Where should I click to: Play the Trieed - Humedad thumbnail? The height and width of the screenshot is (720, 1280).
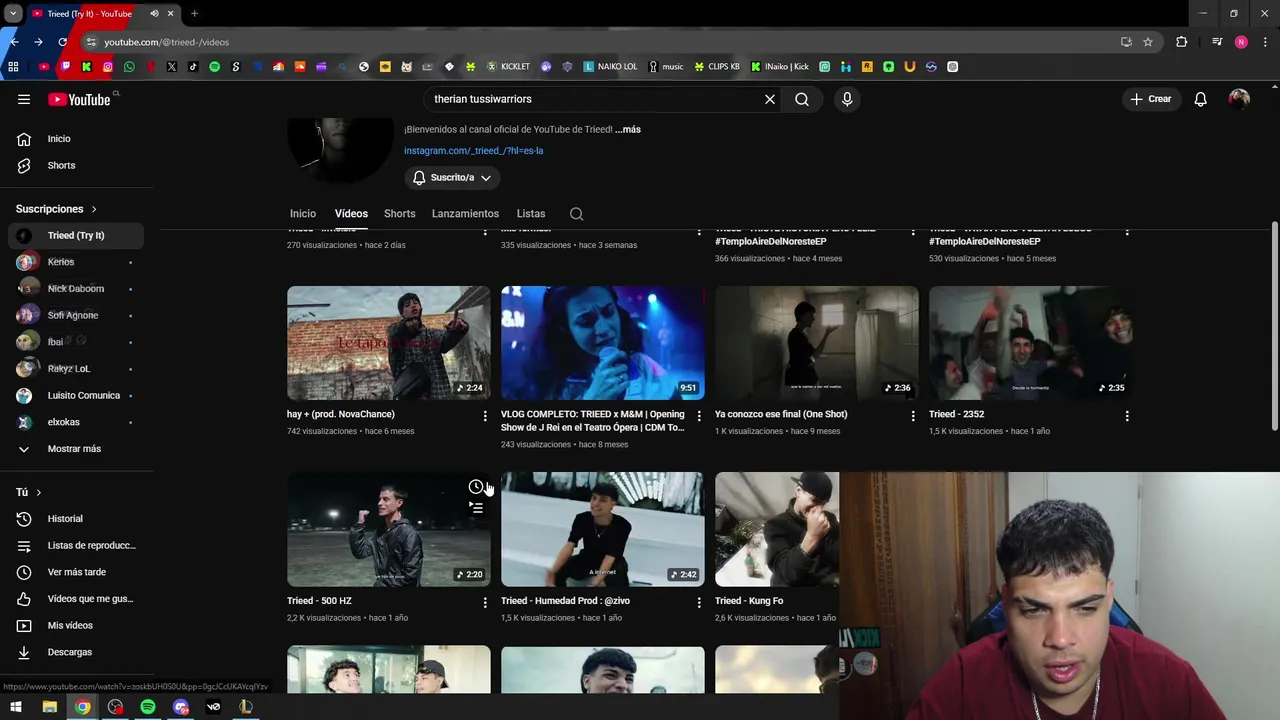[603, 530]
